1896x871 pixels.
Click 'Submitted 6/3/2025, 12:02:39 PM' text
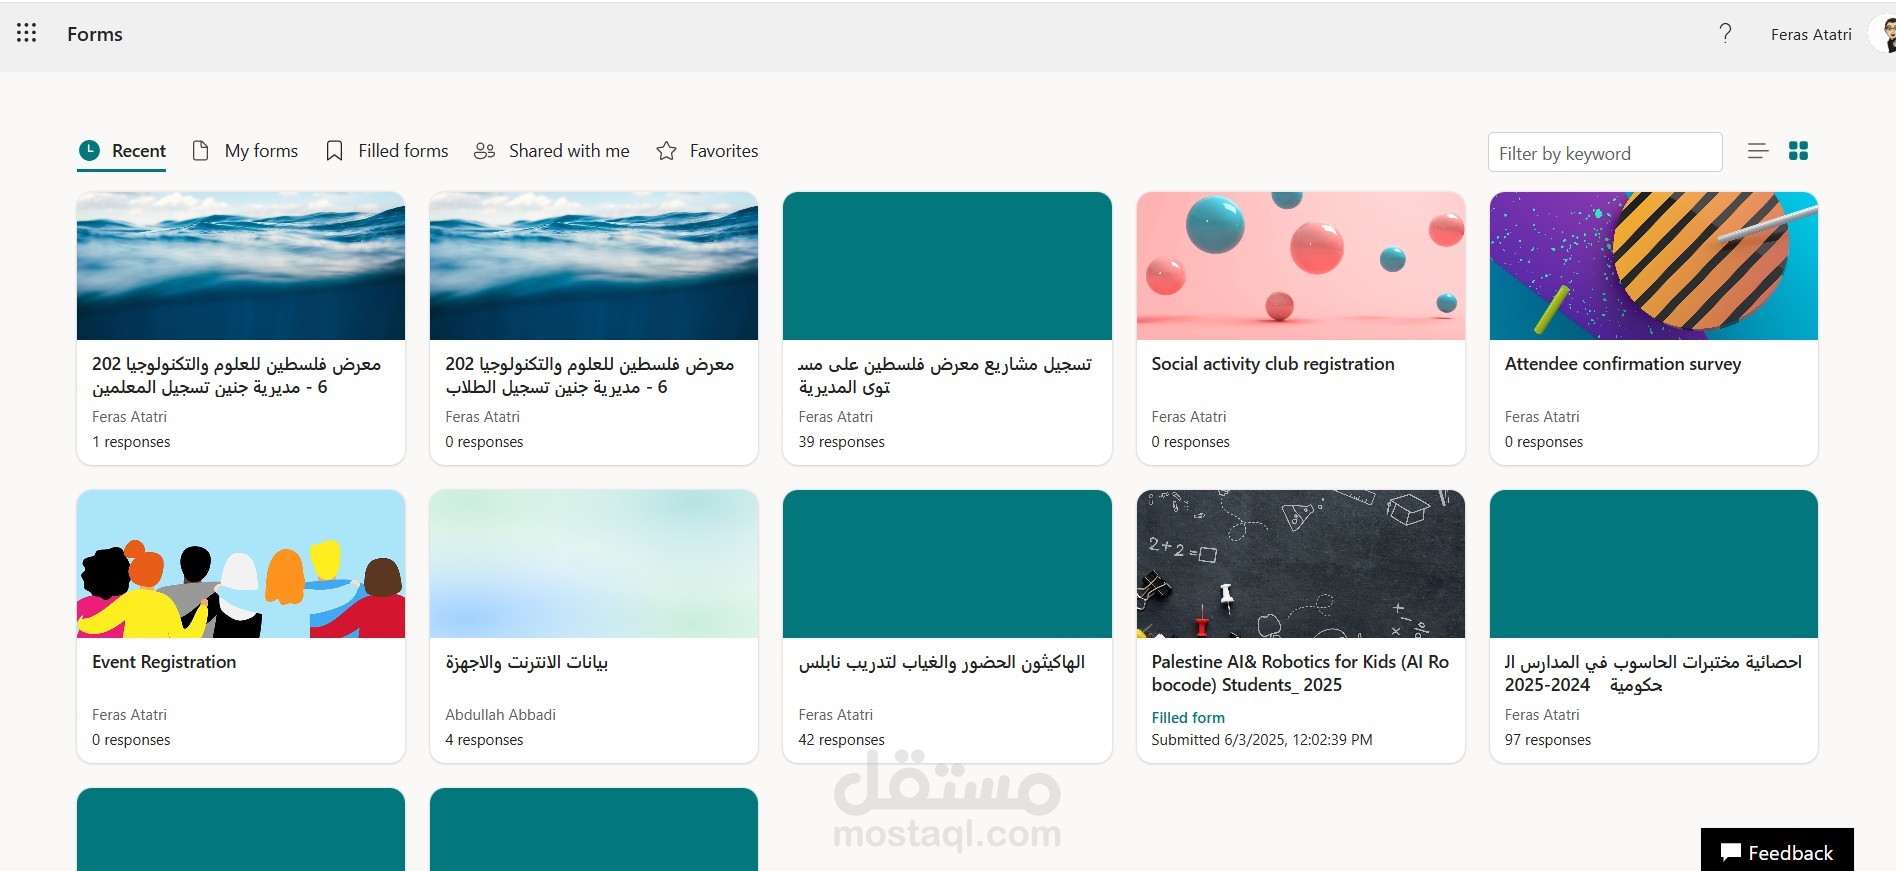pyautogui.click(x=1262, y=740)
